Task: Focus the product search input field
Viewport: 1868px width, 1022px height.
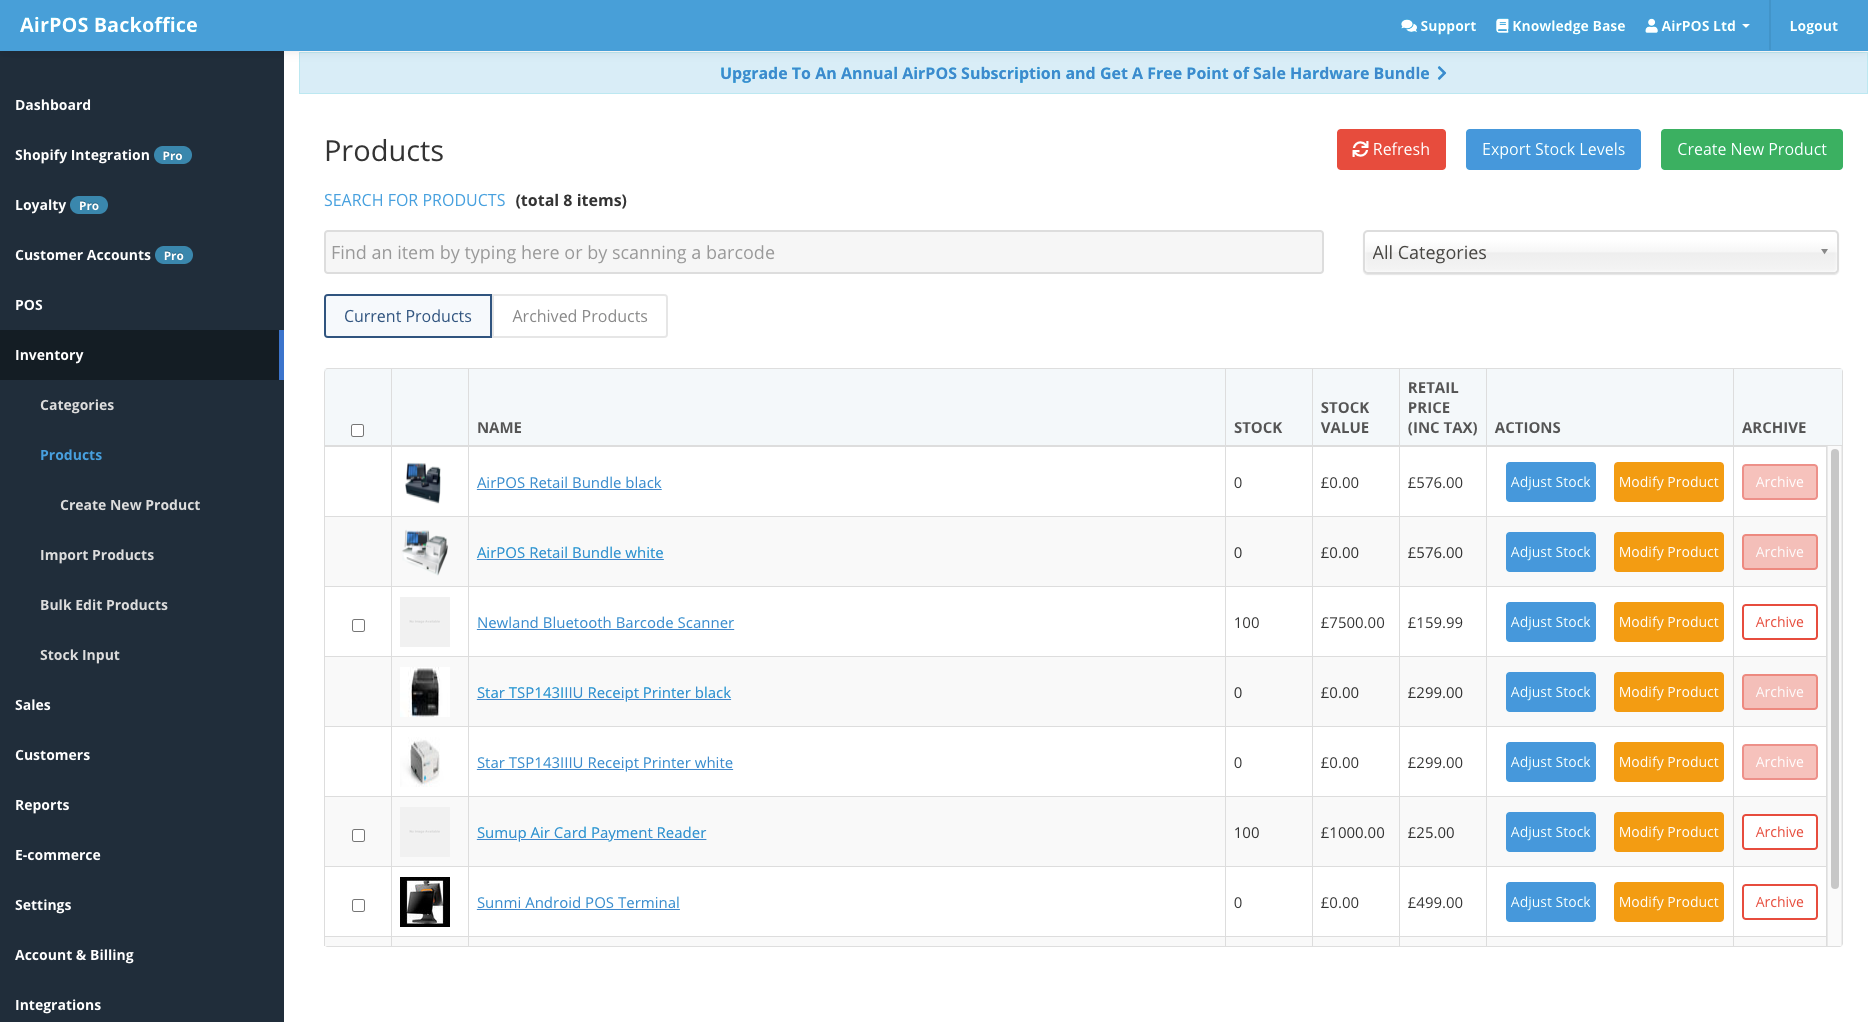Action: coord(823,252)
